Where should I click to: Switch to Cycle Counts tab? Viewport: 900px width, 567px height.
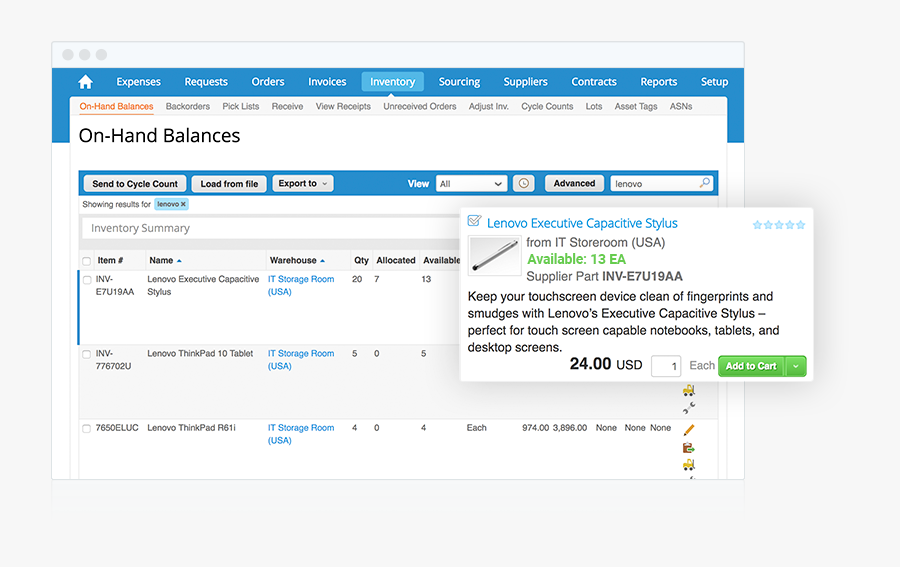click(x=547, y=106)
